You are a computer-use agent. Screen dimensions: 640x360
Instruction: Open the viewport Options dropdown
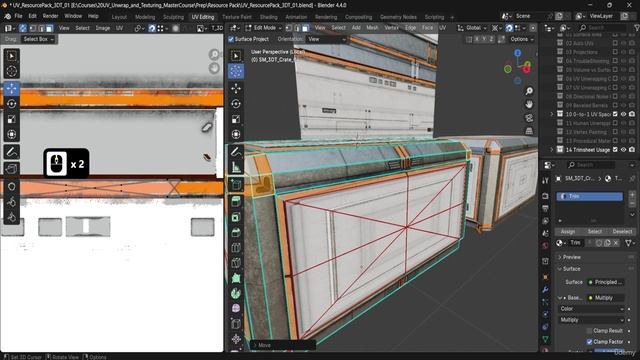coord(522,39)
